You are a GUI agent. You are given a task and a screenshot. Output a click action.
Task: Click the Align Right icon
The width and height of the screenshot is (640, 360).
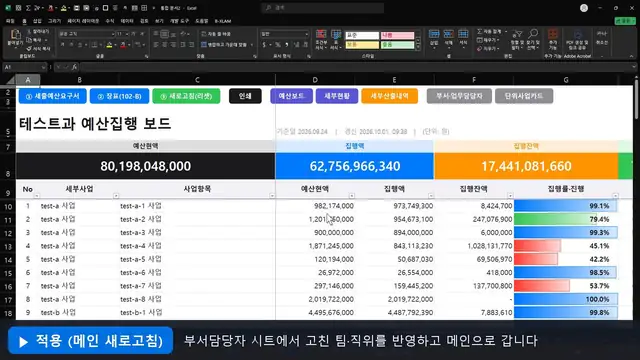pos(173,44)
